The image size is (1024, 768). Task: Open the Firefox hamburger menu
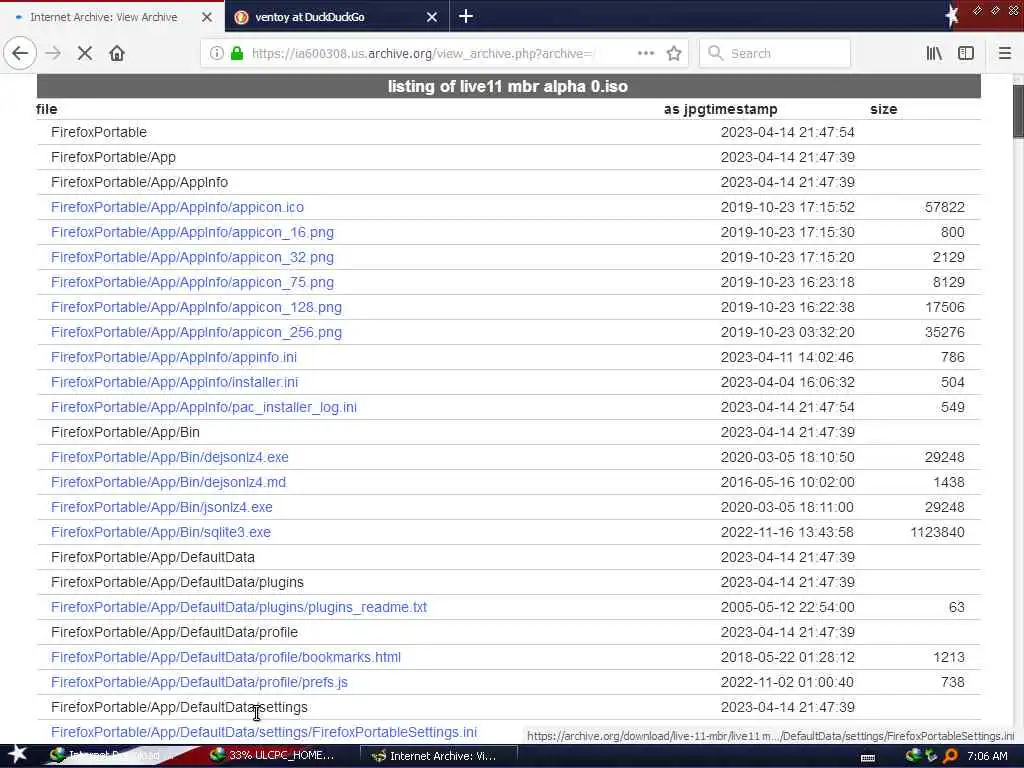1004,53
